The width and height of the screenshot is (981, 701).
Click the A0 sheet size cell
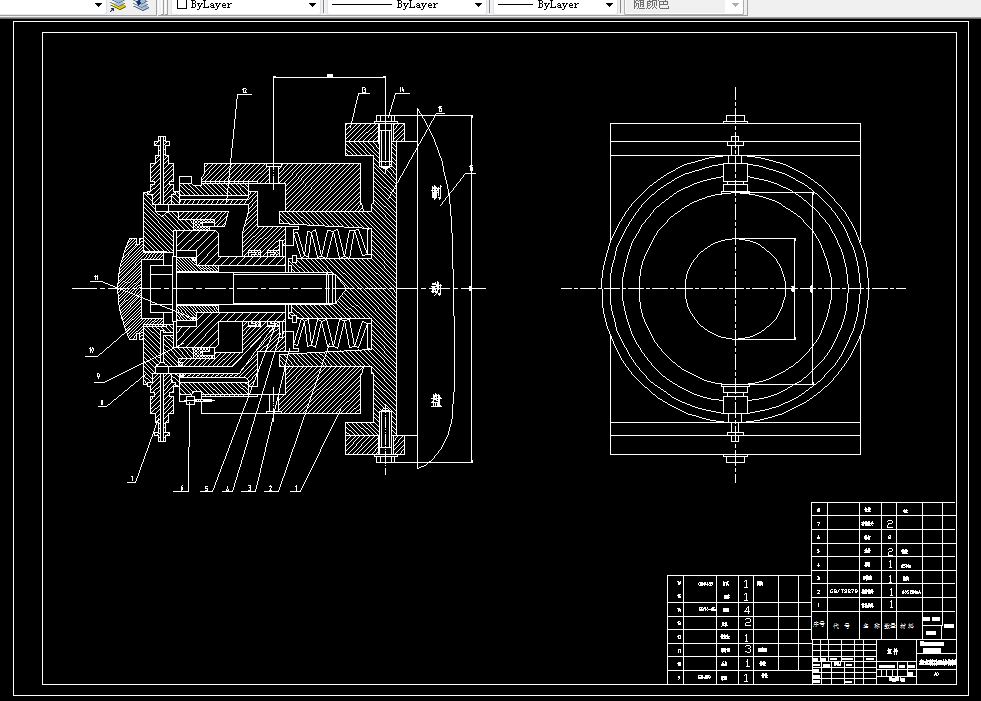pyautogui.click(x=936, y=675)
